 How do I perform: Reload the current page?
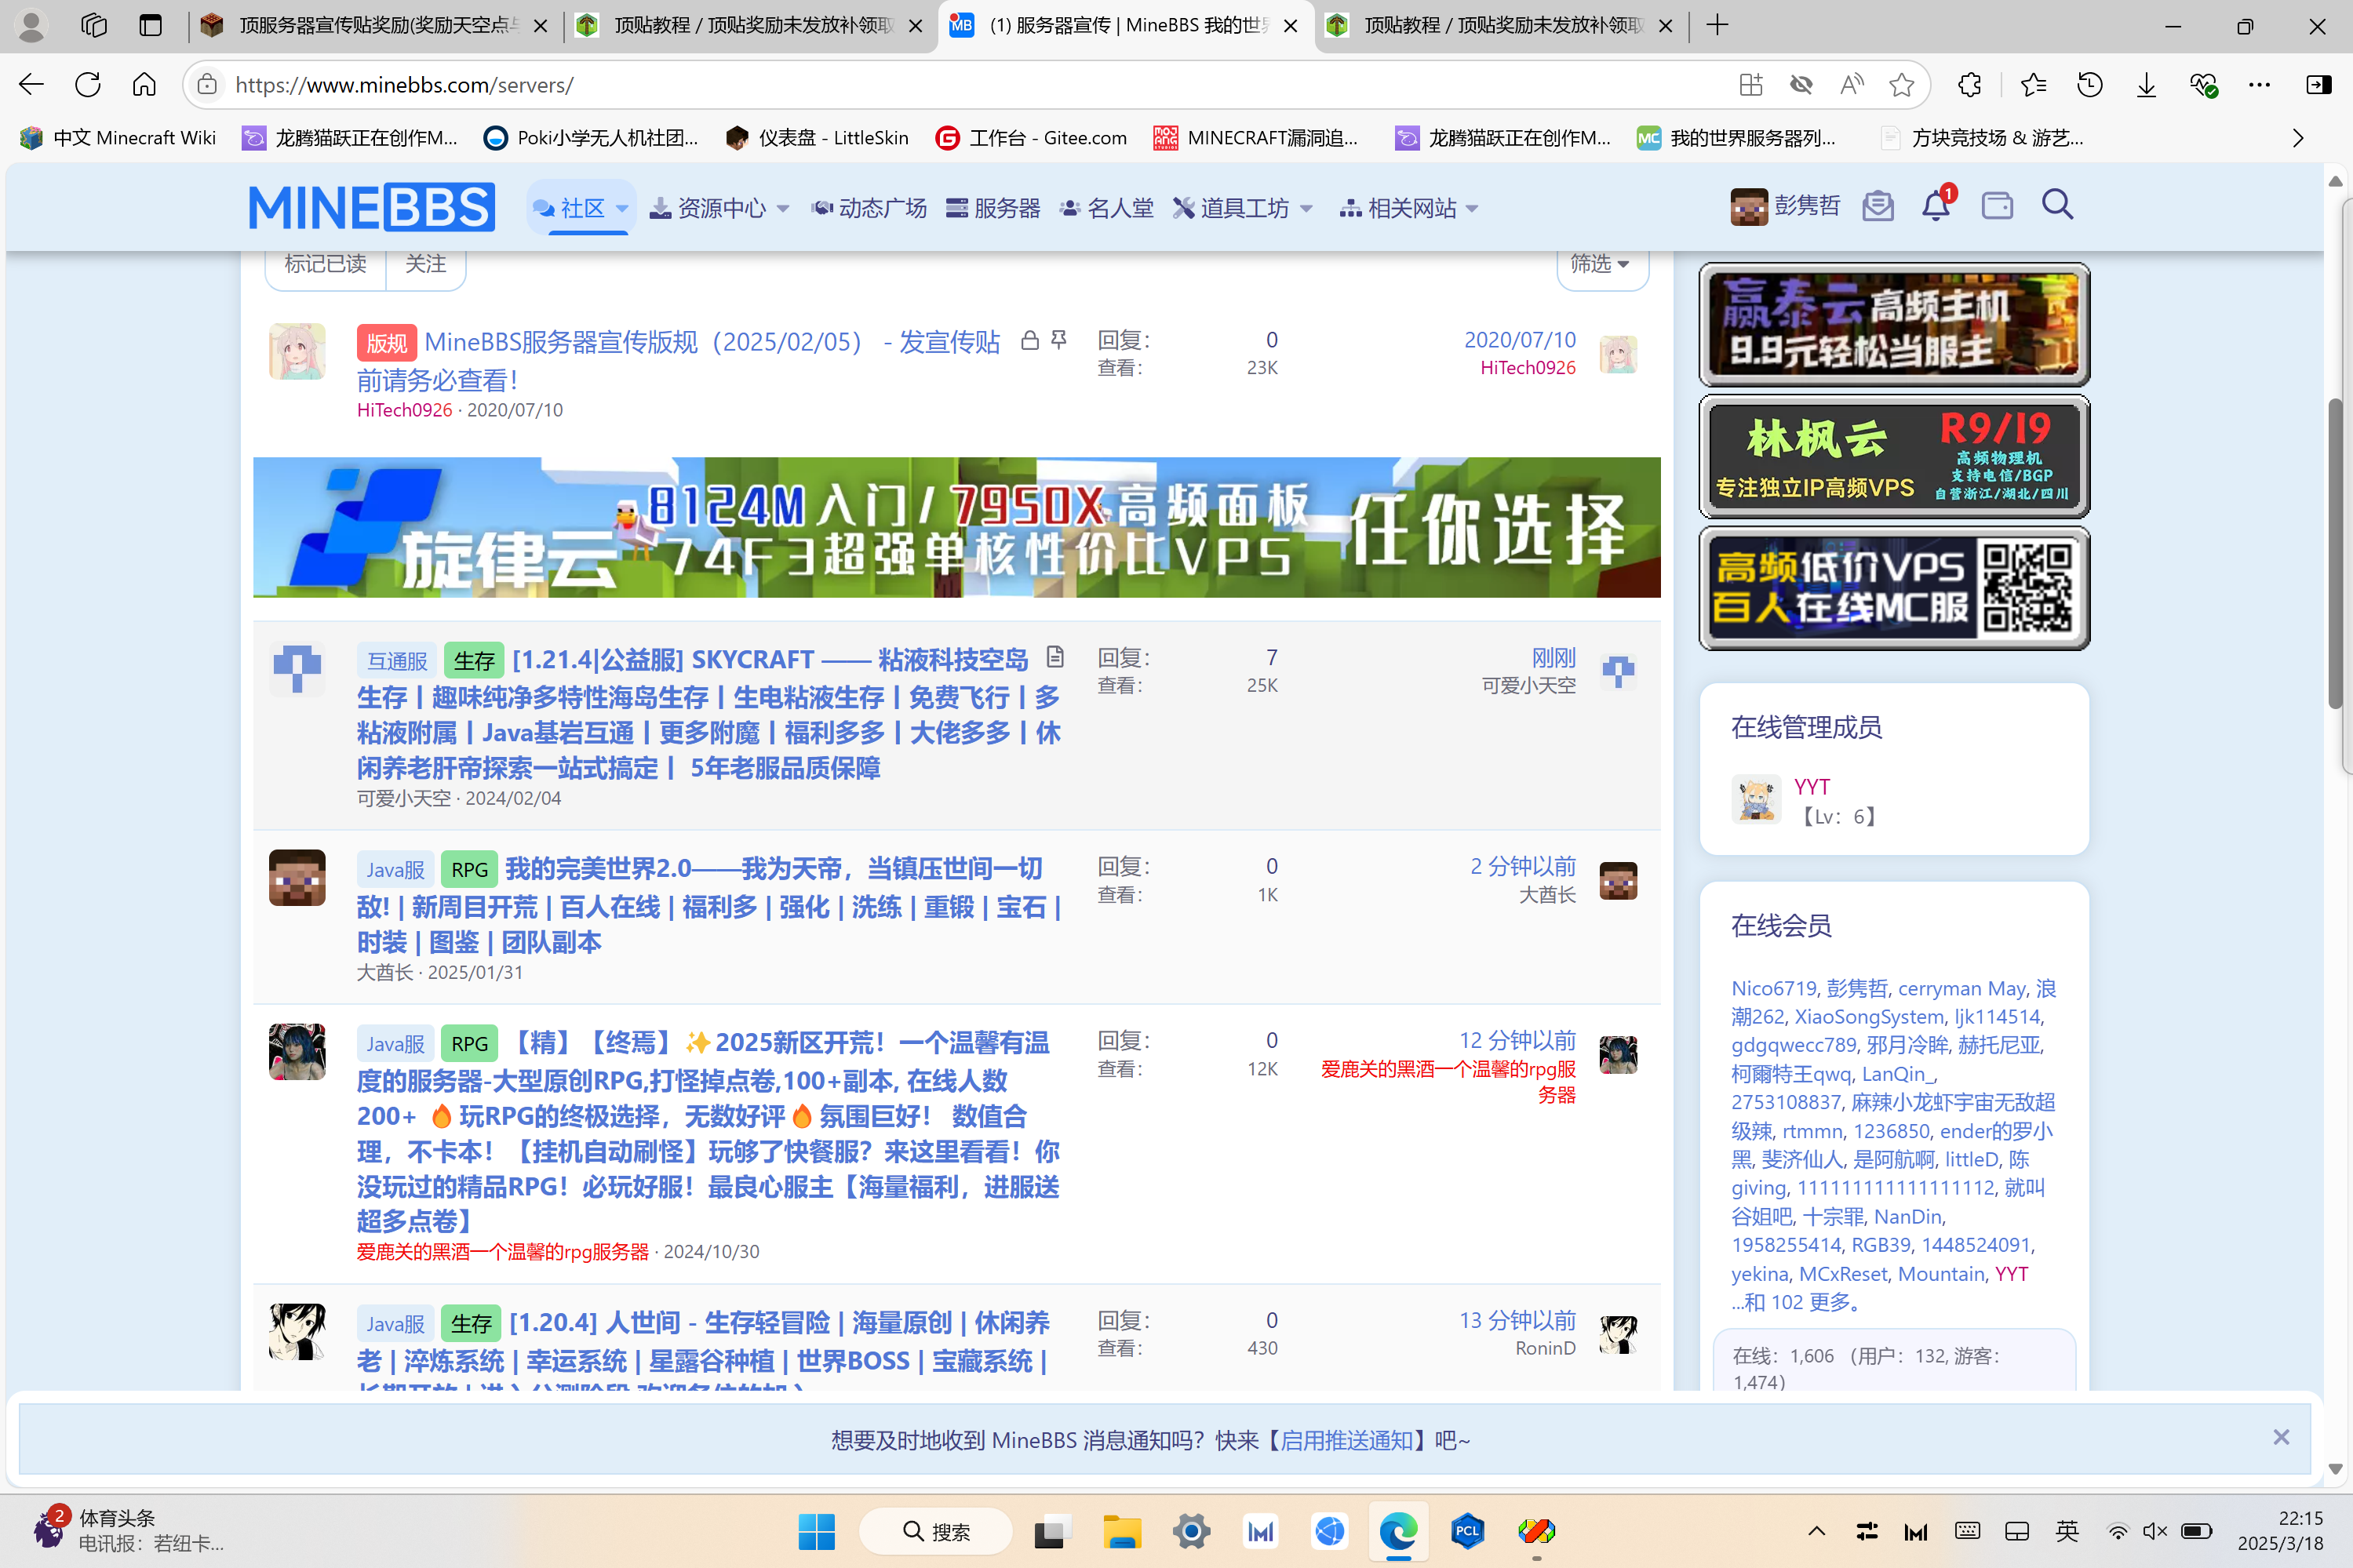88,85
